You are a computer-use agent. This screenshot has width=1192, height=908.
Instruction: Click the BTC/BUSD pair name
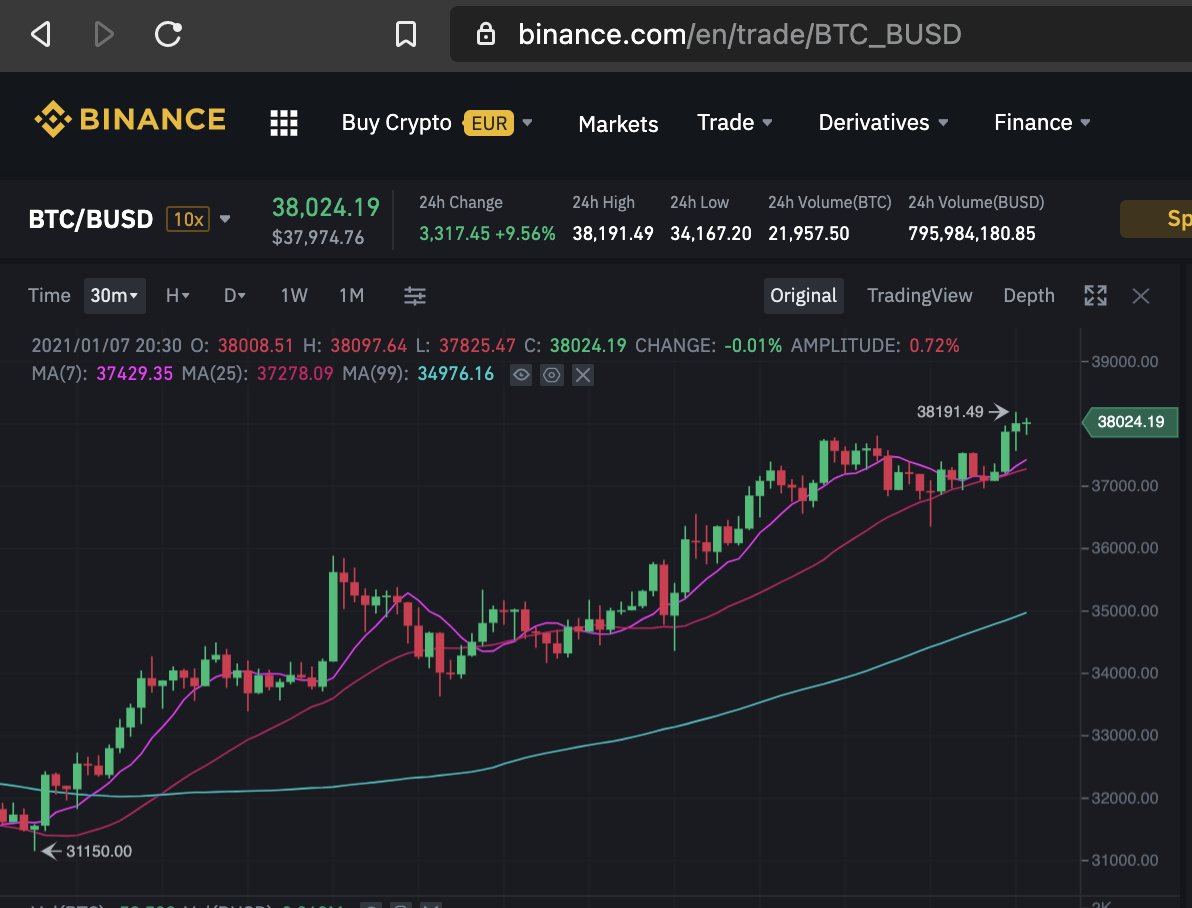[90, 219]
